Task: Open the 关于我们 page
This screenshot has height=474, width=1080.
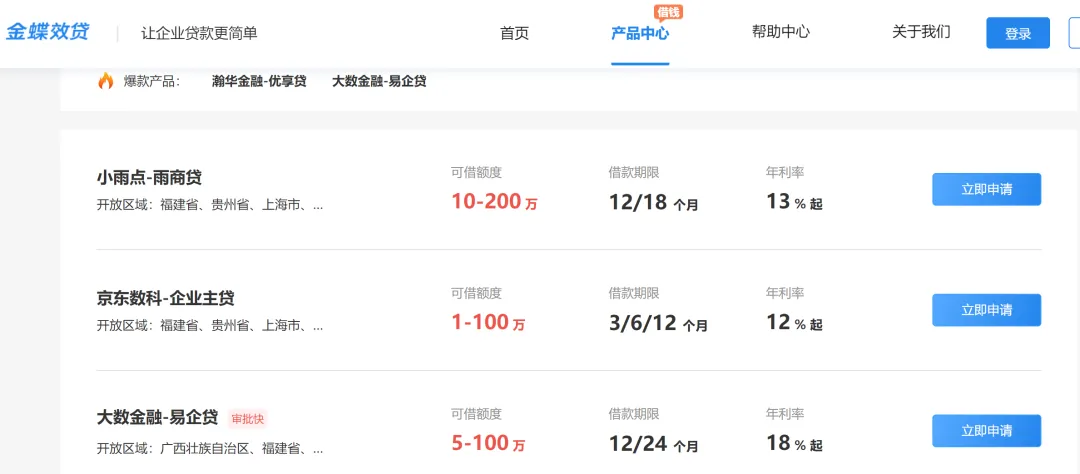Action: point(921,32)
